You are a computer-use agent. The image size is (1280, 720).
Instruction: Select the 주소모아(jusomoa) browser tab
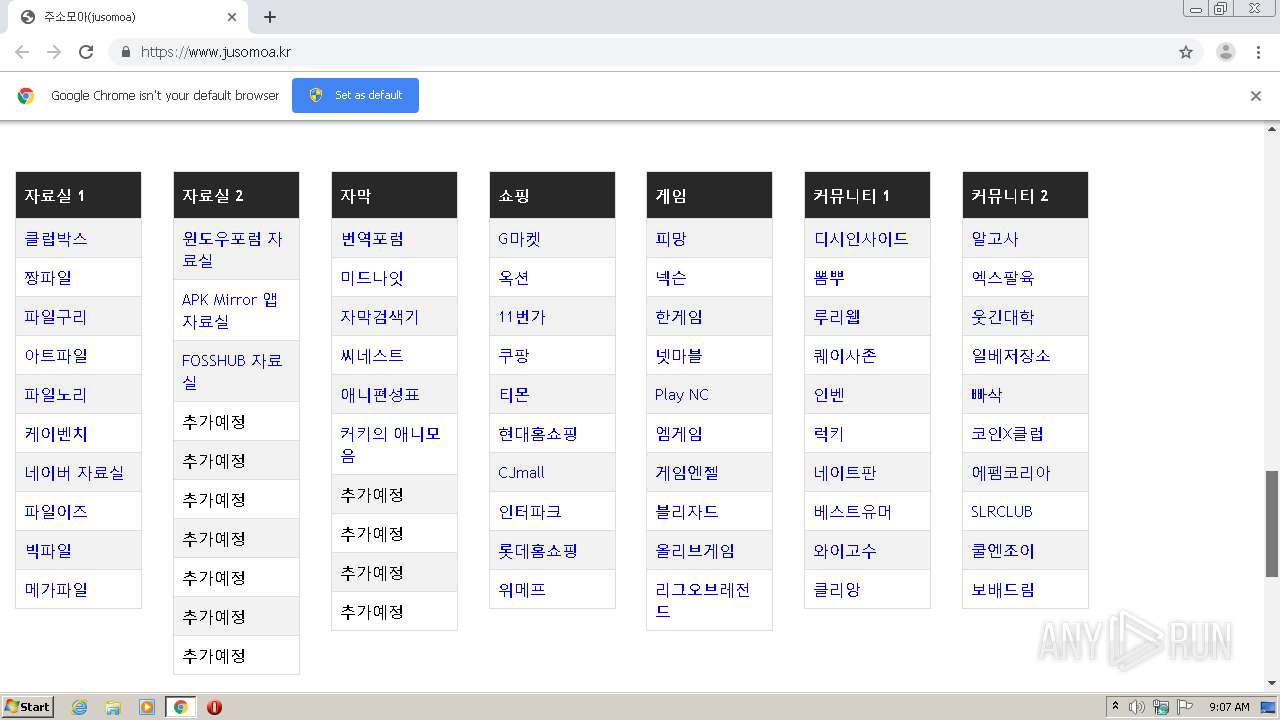(x=125, y=17)
